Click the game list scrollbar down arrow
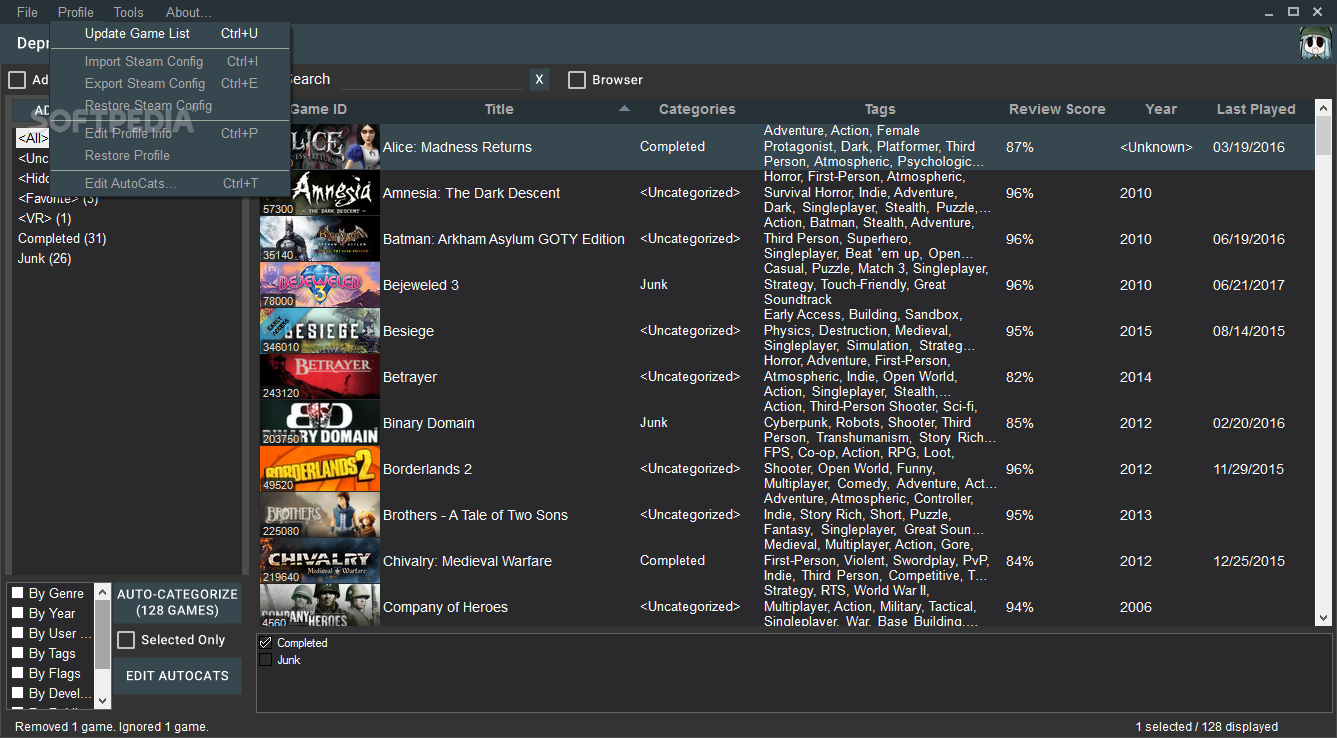This screenshot has width=1337, height=738. pos(1324,618)
